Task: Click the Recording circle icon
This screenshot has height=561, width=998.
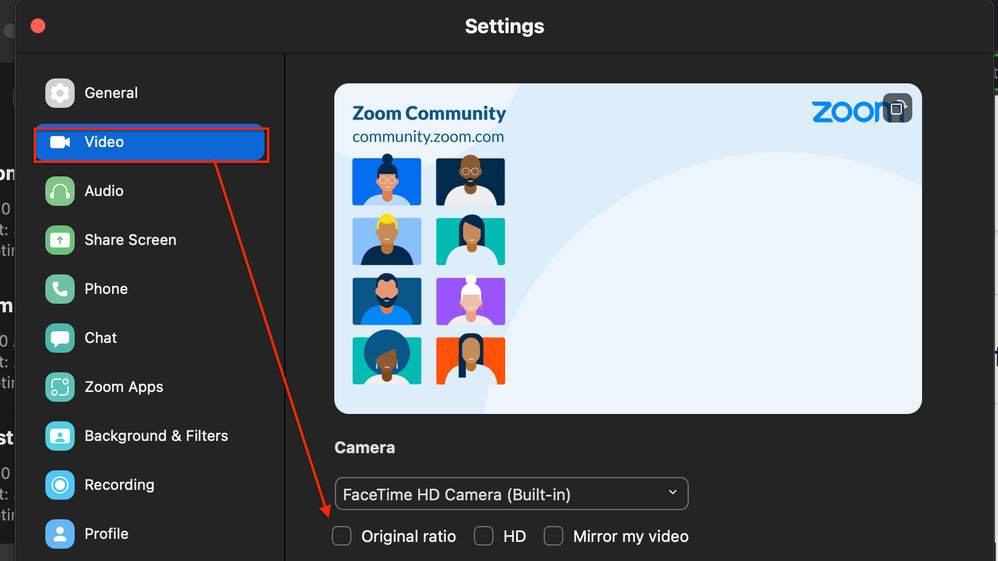Action: tap(60, 485)
